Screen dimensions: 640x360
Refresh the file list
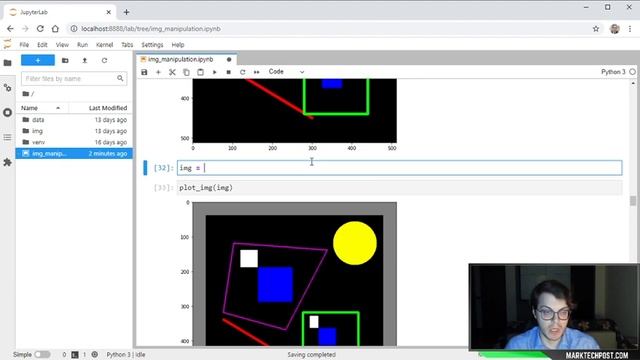(104, 60)
